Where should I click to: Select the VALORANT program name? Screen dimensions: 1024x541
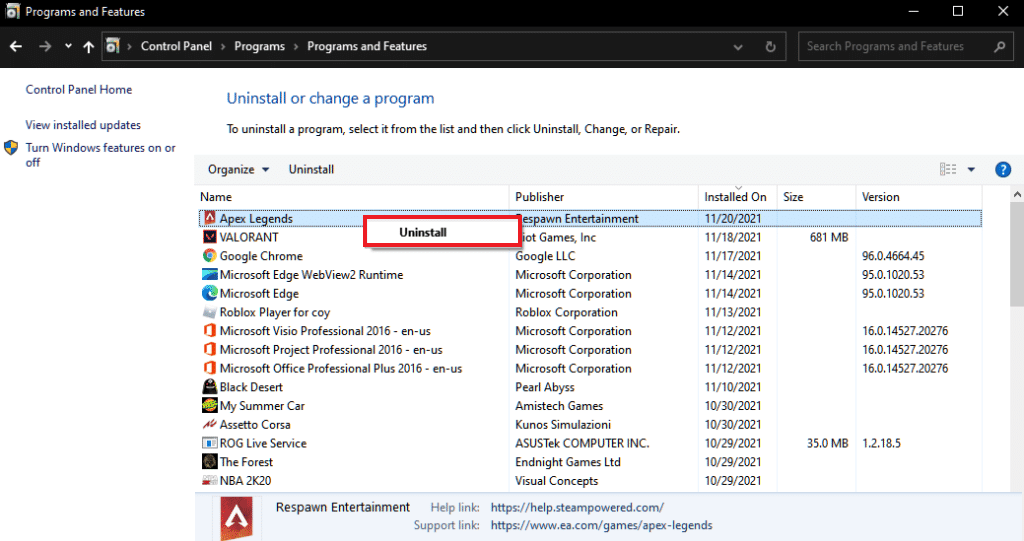click(249, 237)
